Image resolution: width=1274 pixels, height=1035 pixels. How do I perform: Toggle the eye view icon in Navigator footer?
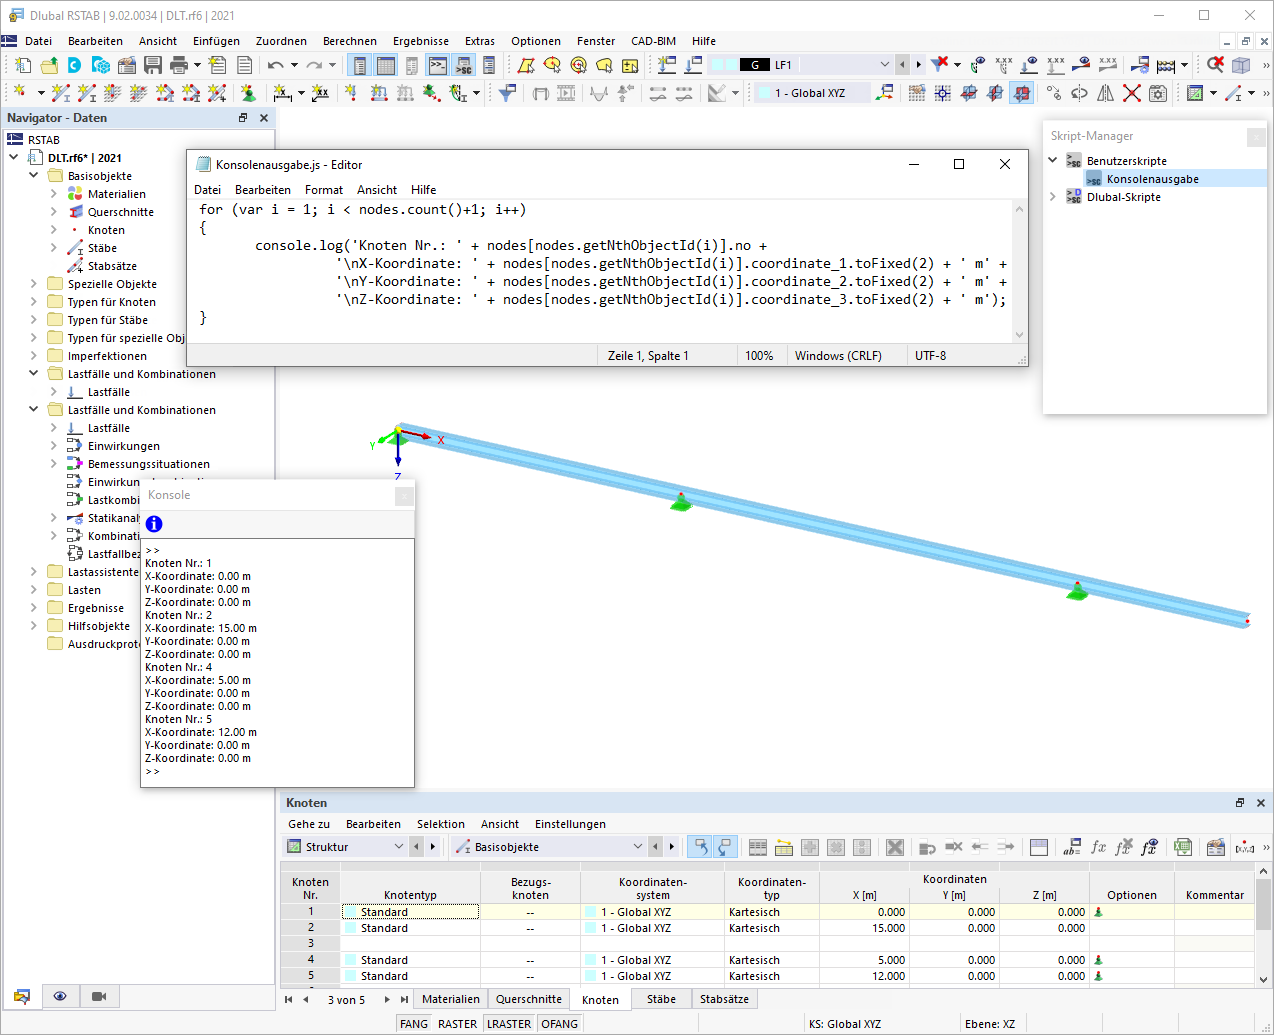coord(60,996)
